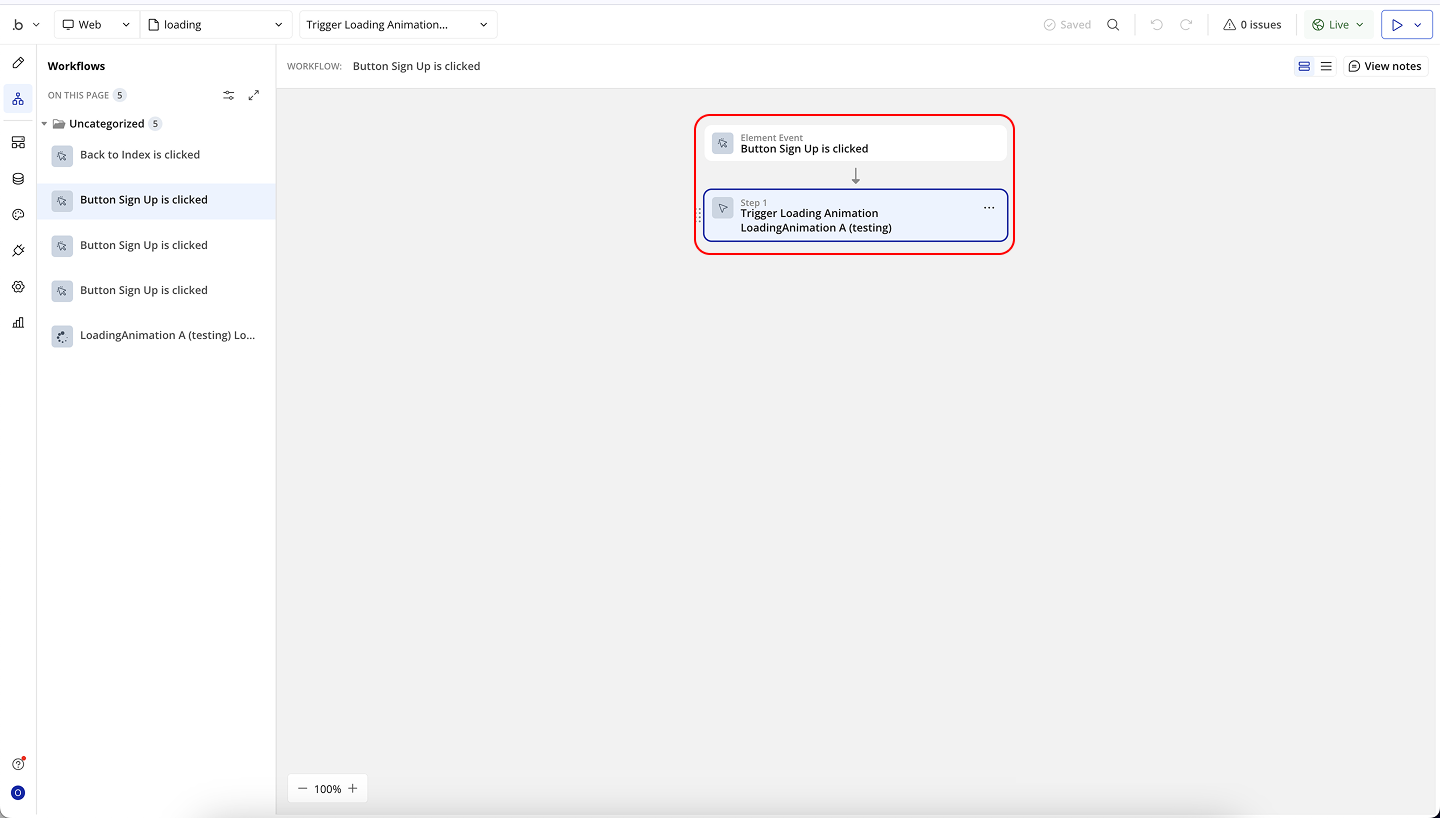Click the layout blocks icon below Workflow icon
Viewport: 1440px width, 818px height.
tap(18, 143)
